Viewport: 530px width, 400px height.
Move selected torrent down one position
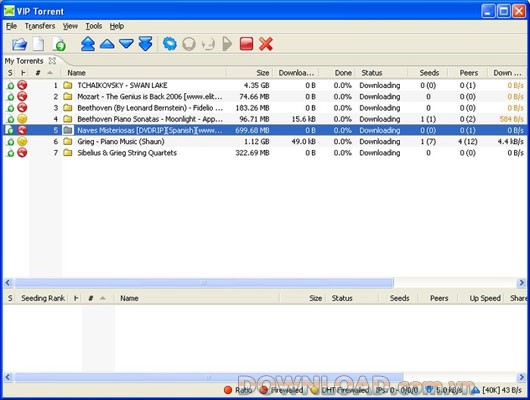click(126, 44)
